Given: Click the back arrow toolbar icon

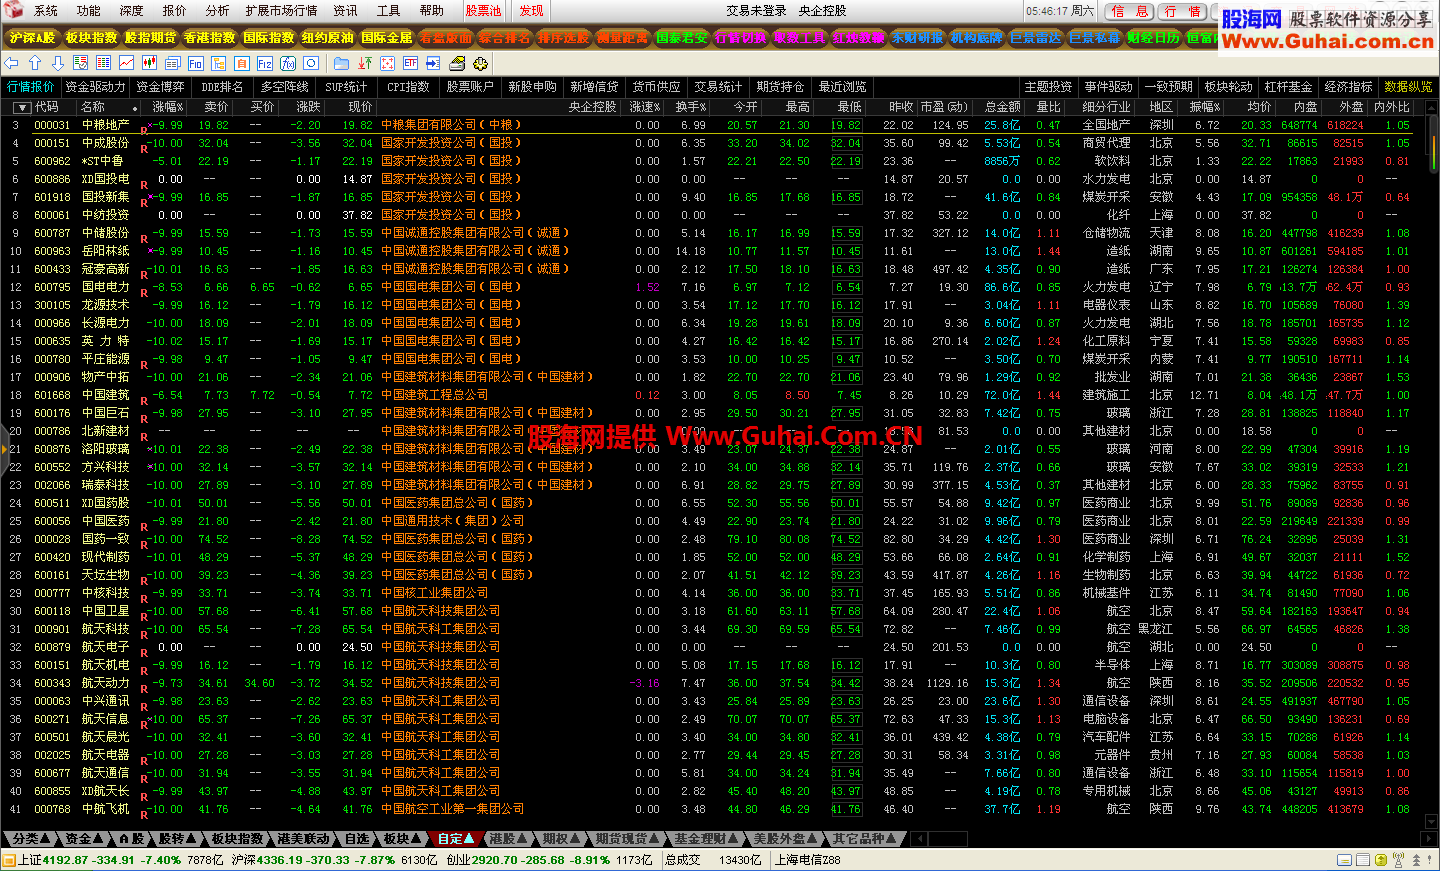Looking at the screenshot, I should [11, 63].
